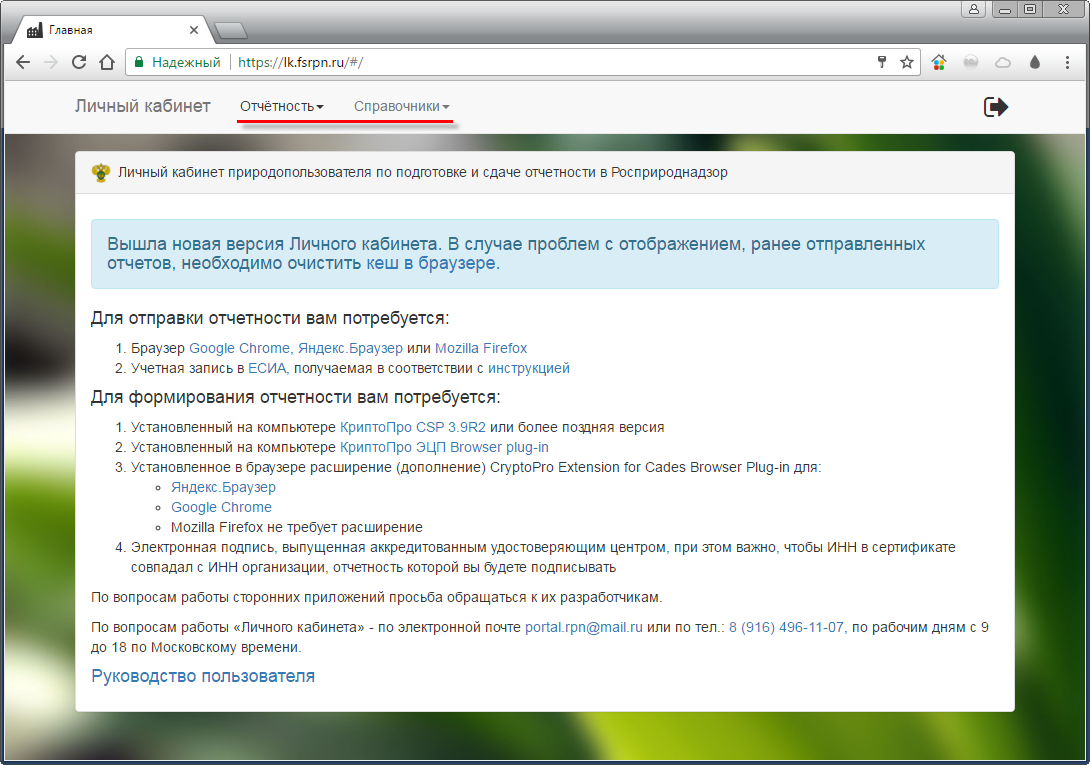1090x765 pixels.
Task: Bookmark this page with star icon
Action: click(906, 62)
